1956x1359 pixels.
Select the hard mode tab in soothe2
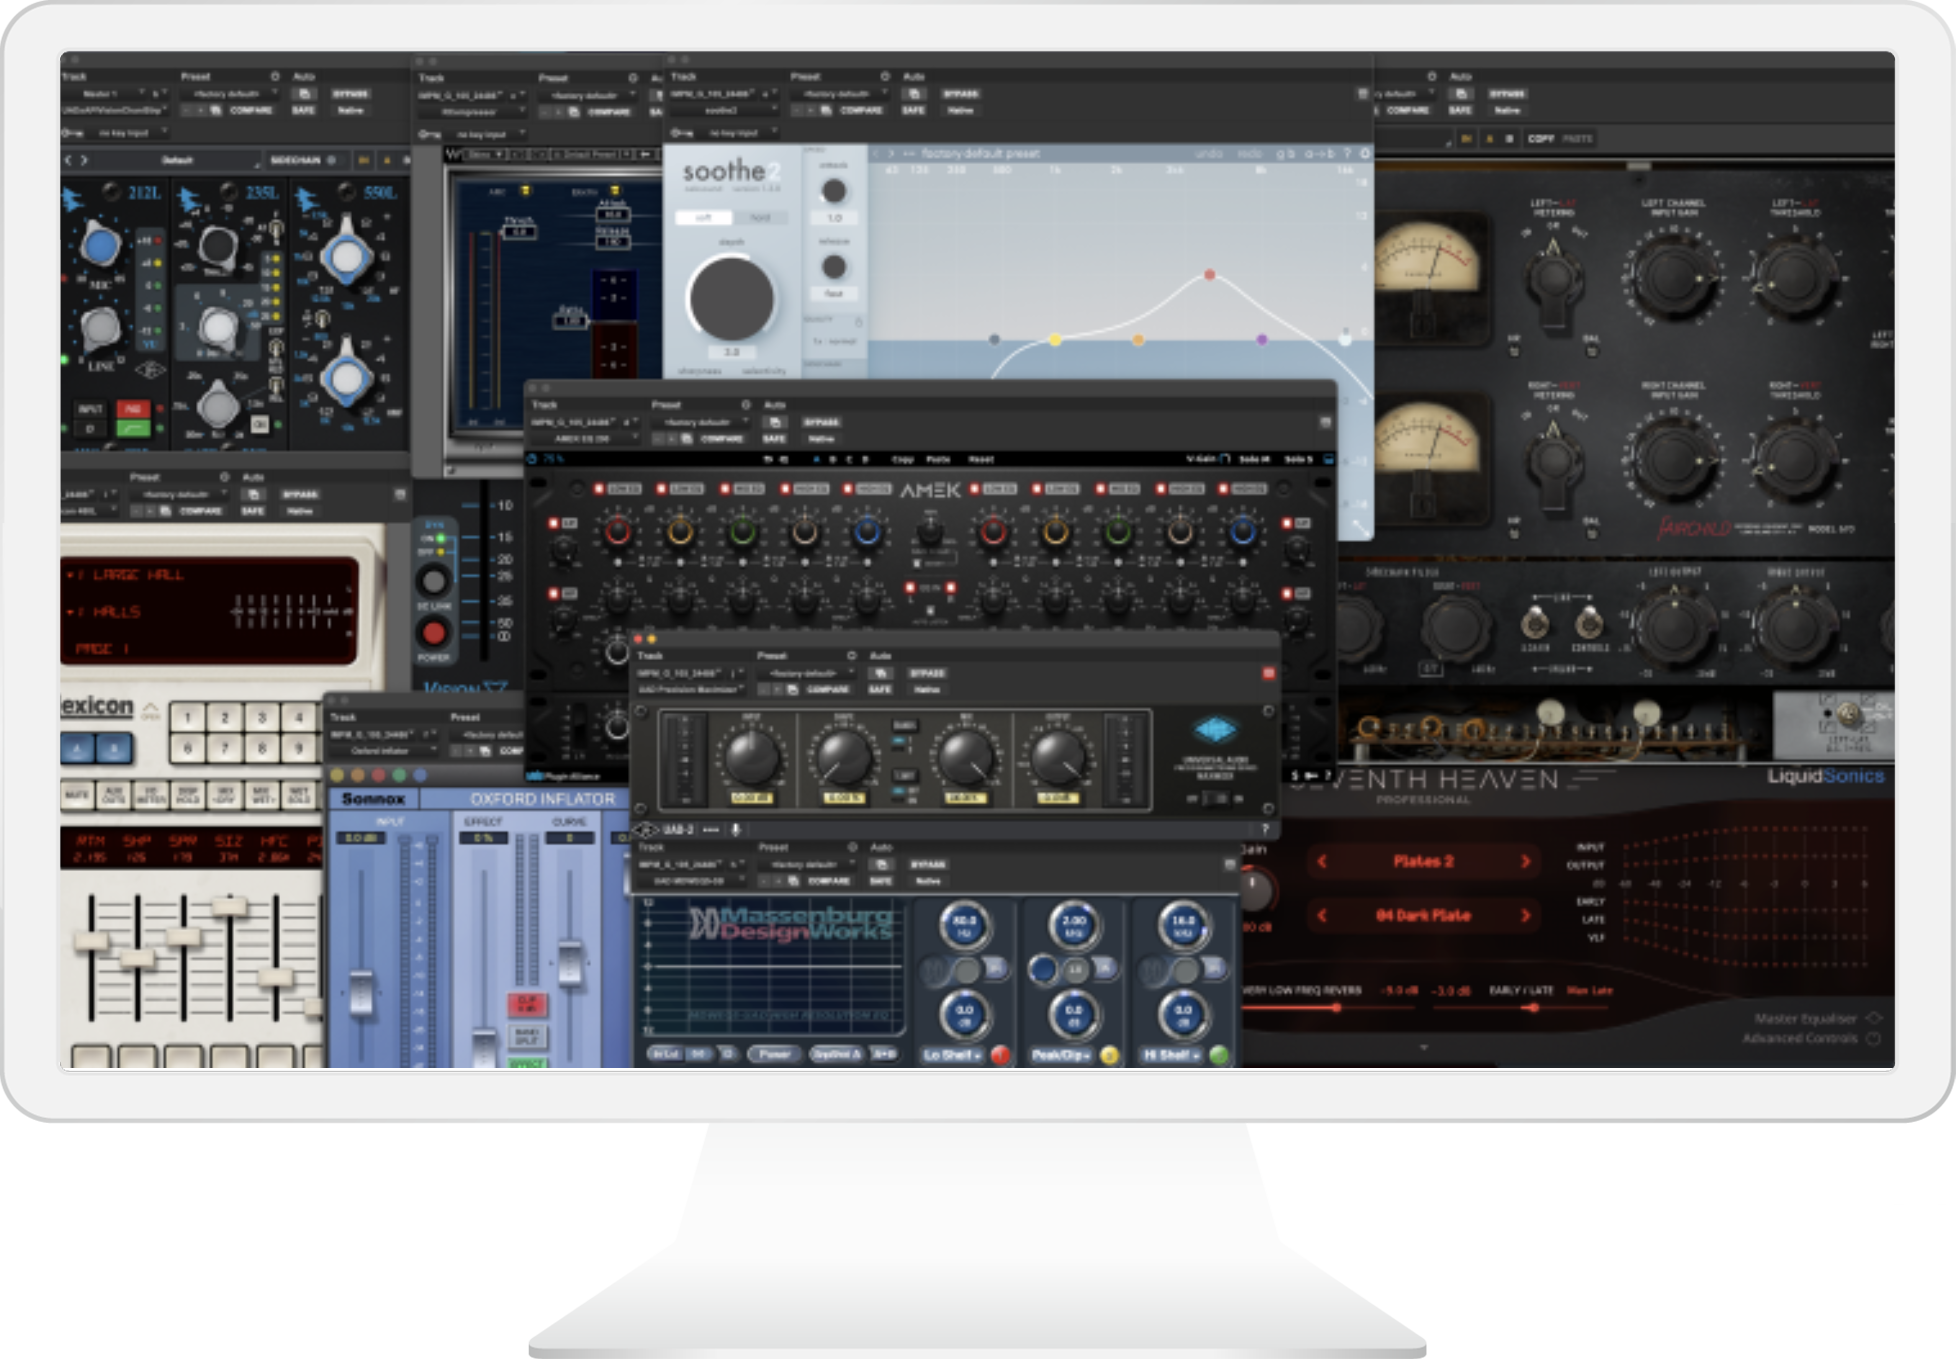pyautogui.click(x=760, y=217)
